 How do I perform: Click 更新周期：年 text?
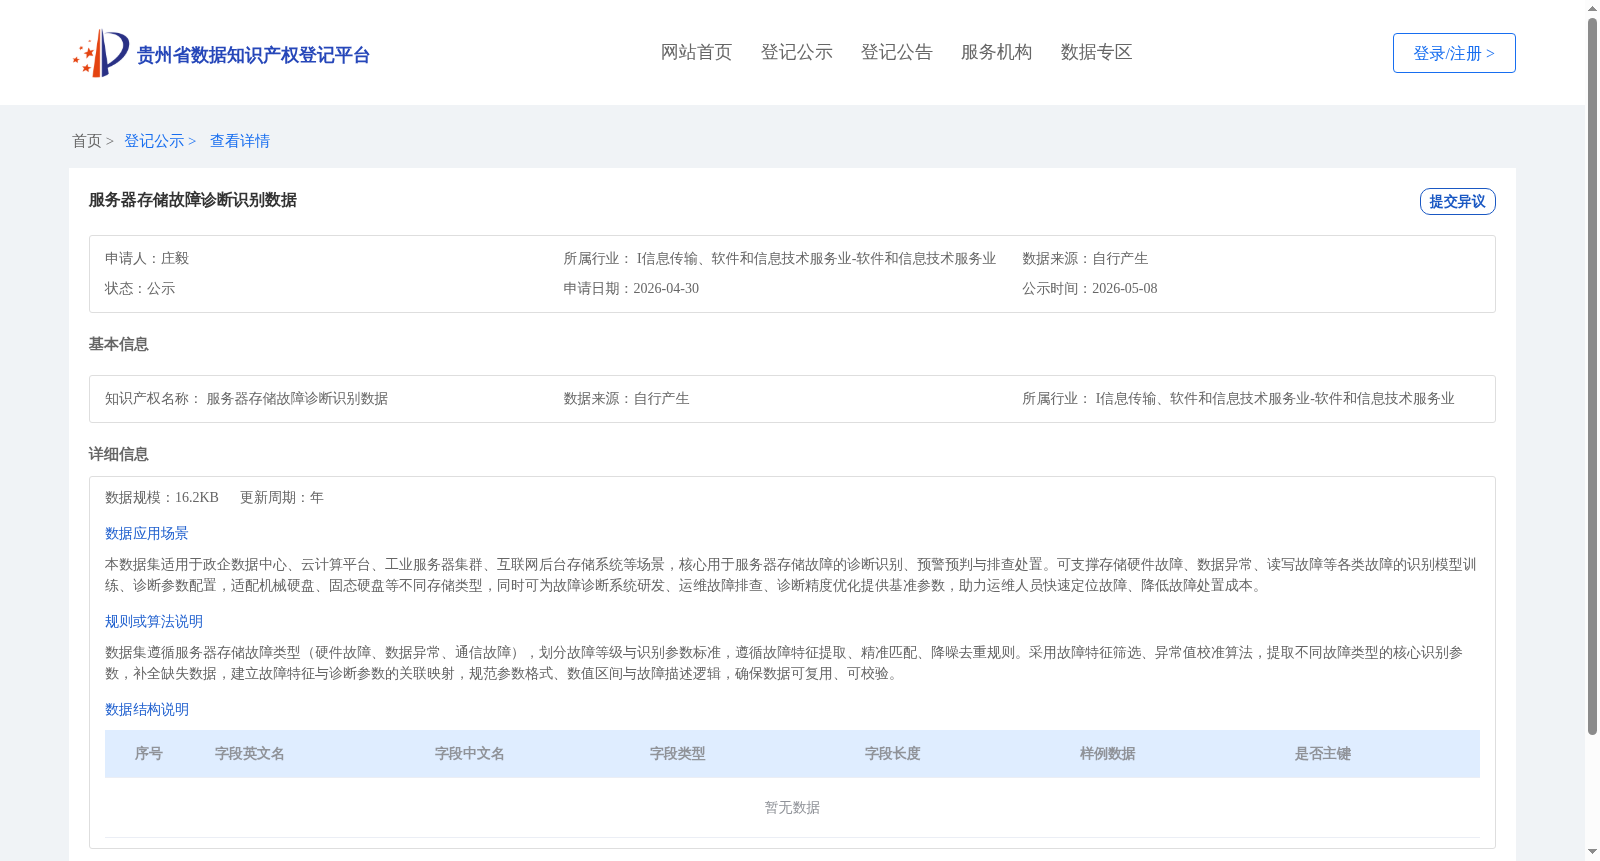(x=282, y=497)
